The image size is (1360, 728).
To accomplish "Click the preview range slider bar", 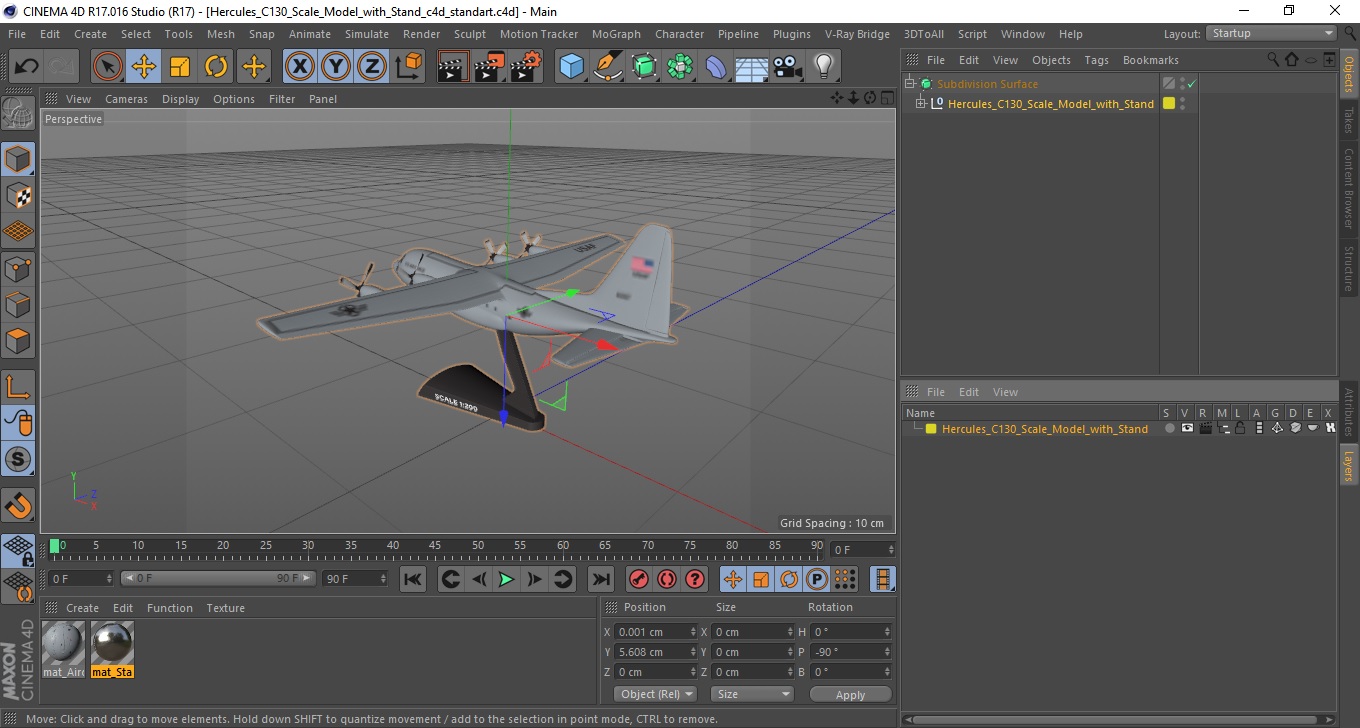I will [218, 579].
